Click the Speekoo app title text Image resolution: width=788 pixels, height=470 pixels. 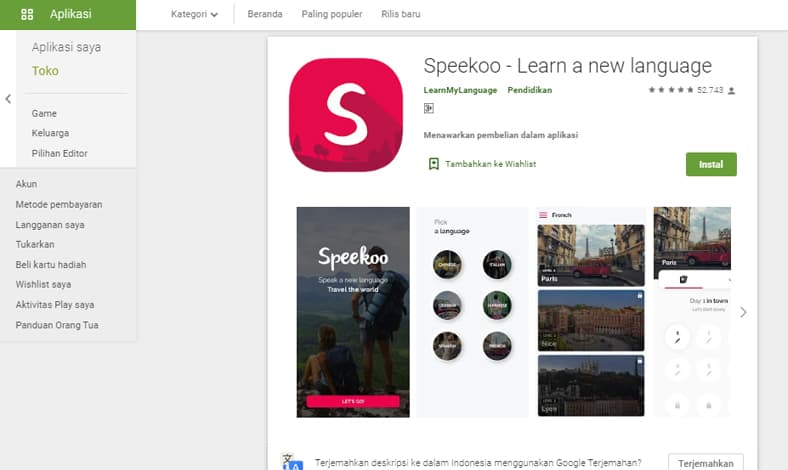point(567,66)
